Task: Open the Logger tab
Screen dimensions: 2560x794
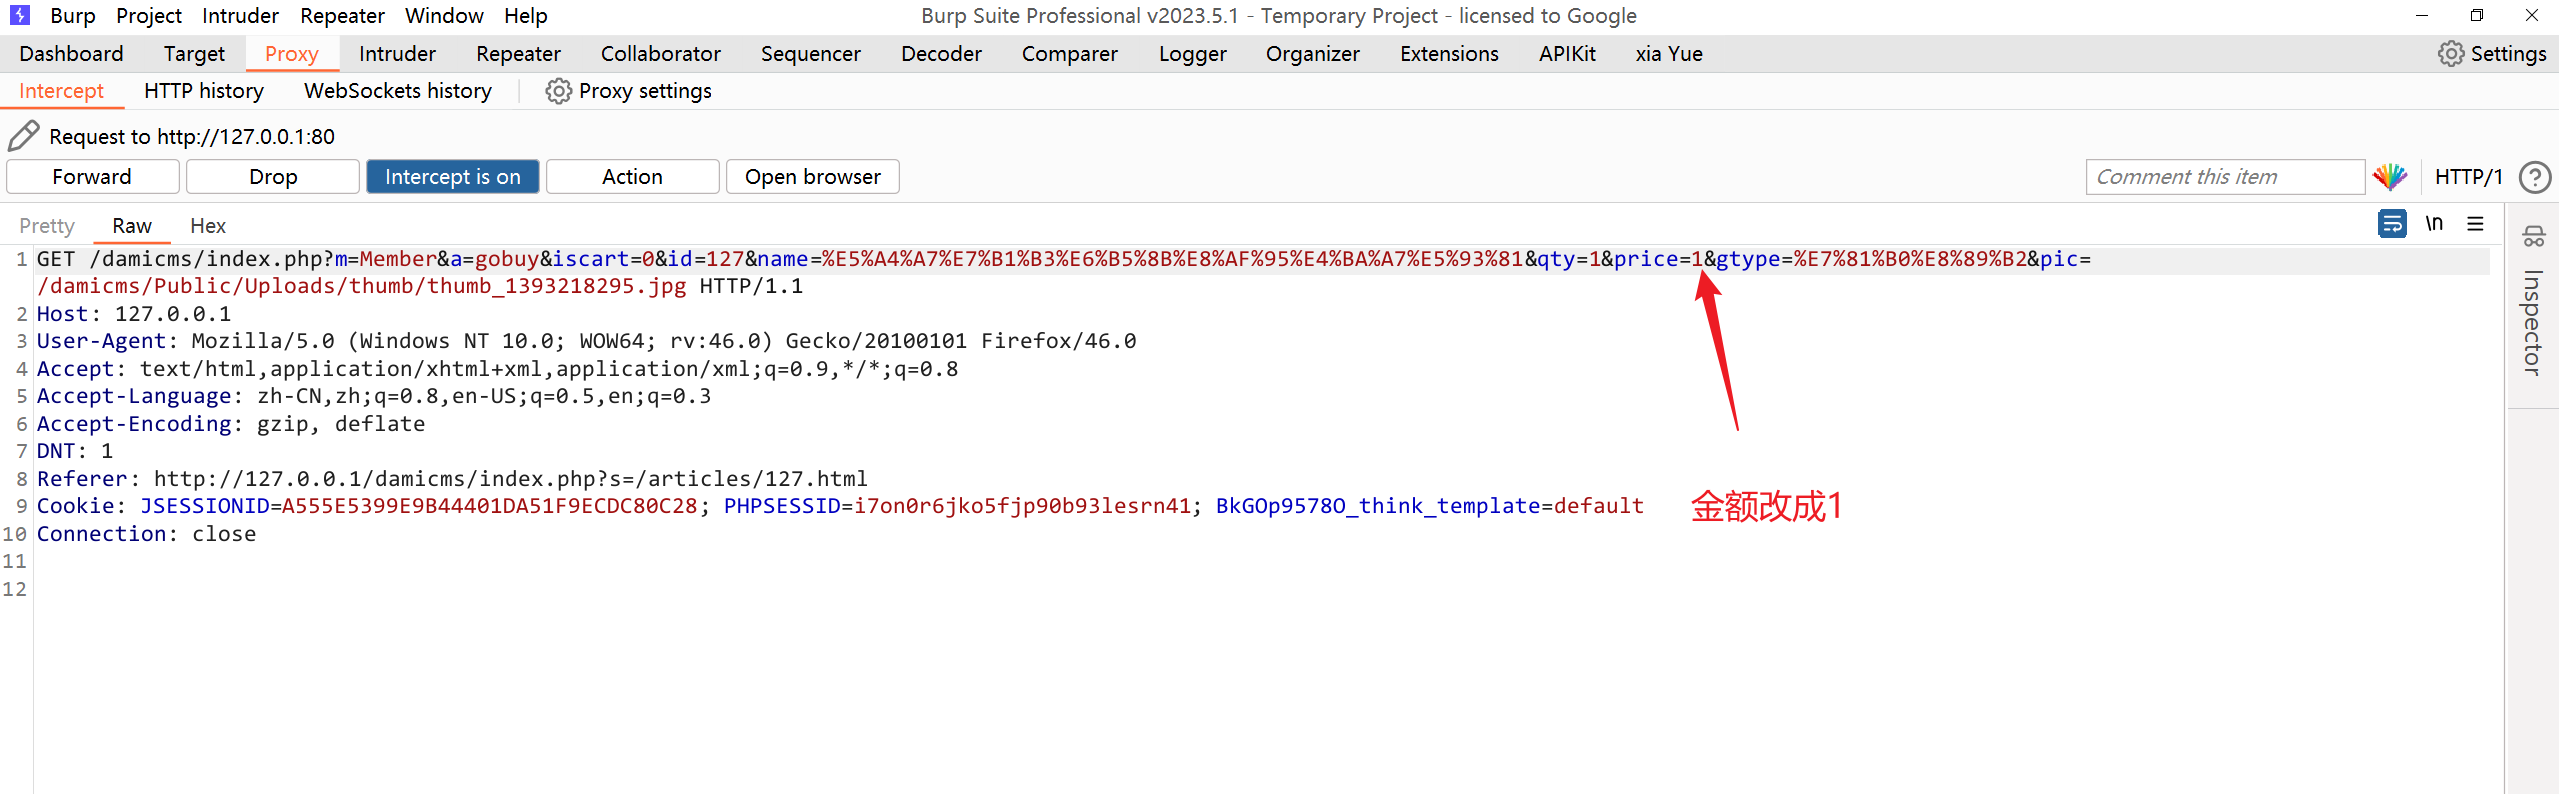Action: click(1193, 54)
